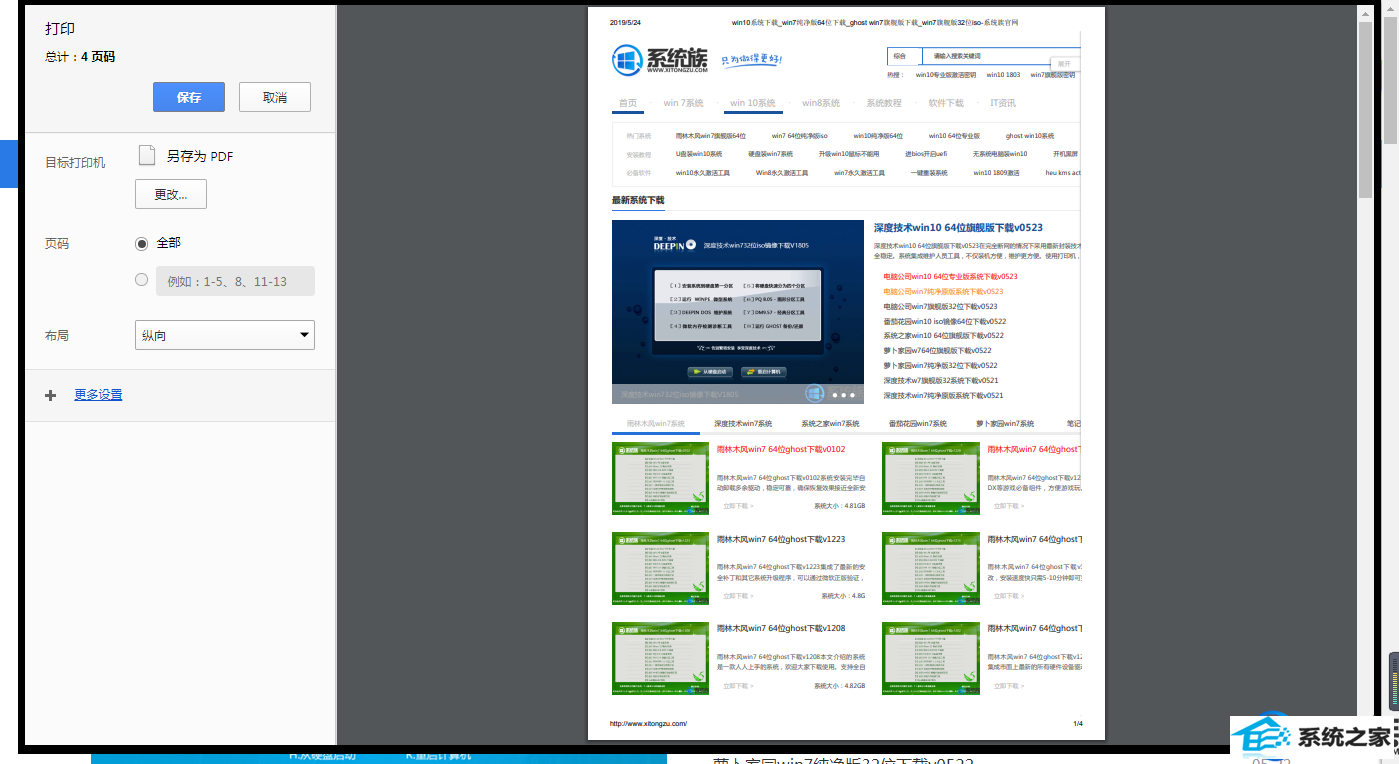The height and width of the screenshot is (764, 1399).
Task: Click the 深度技术win7系统 tab in preview
Action: click(743, 424)
